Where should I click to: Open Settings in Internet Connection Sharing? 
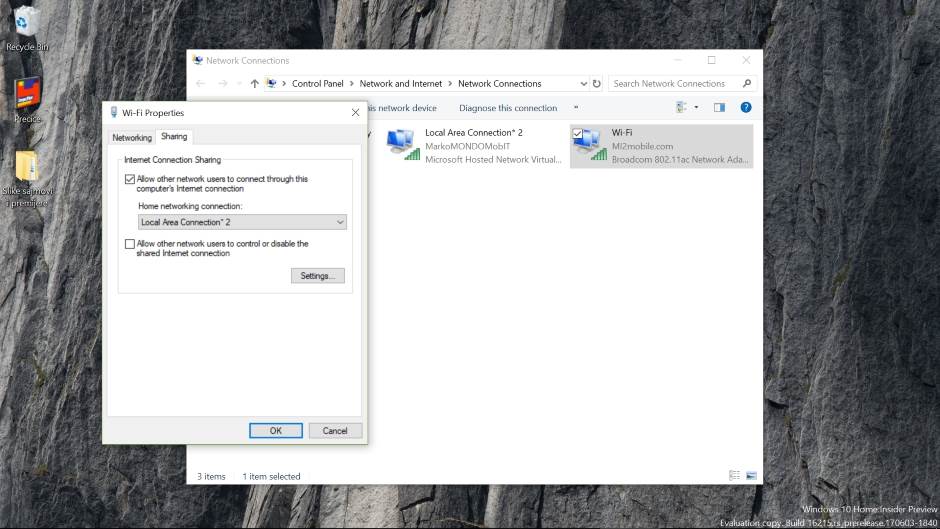tap(317, 276)
